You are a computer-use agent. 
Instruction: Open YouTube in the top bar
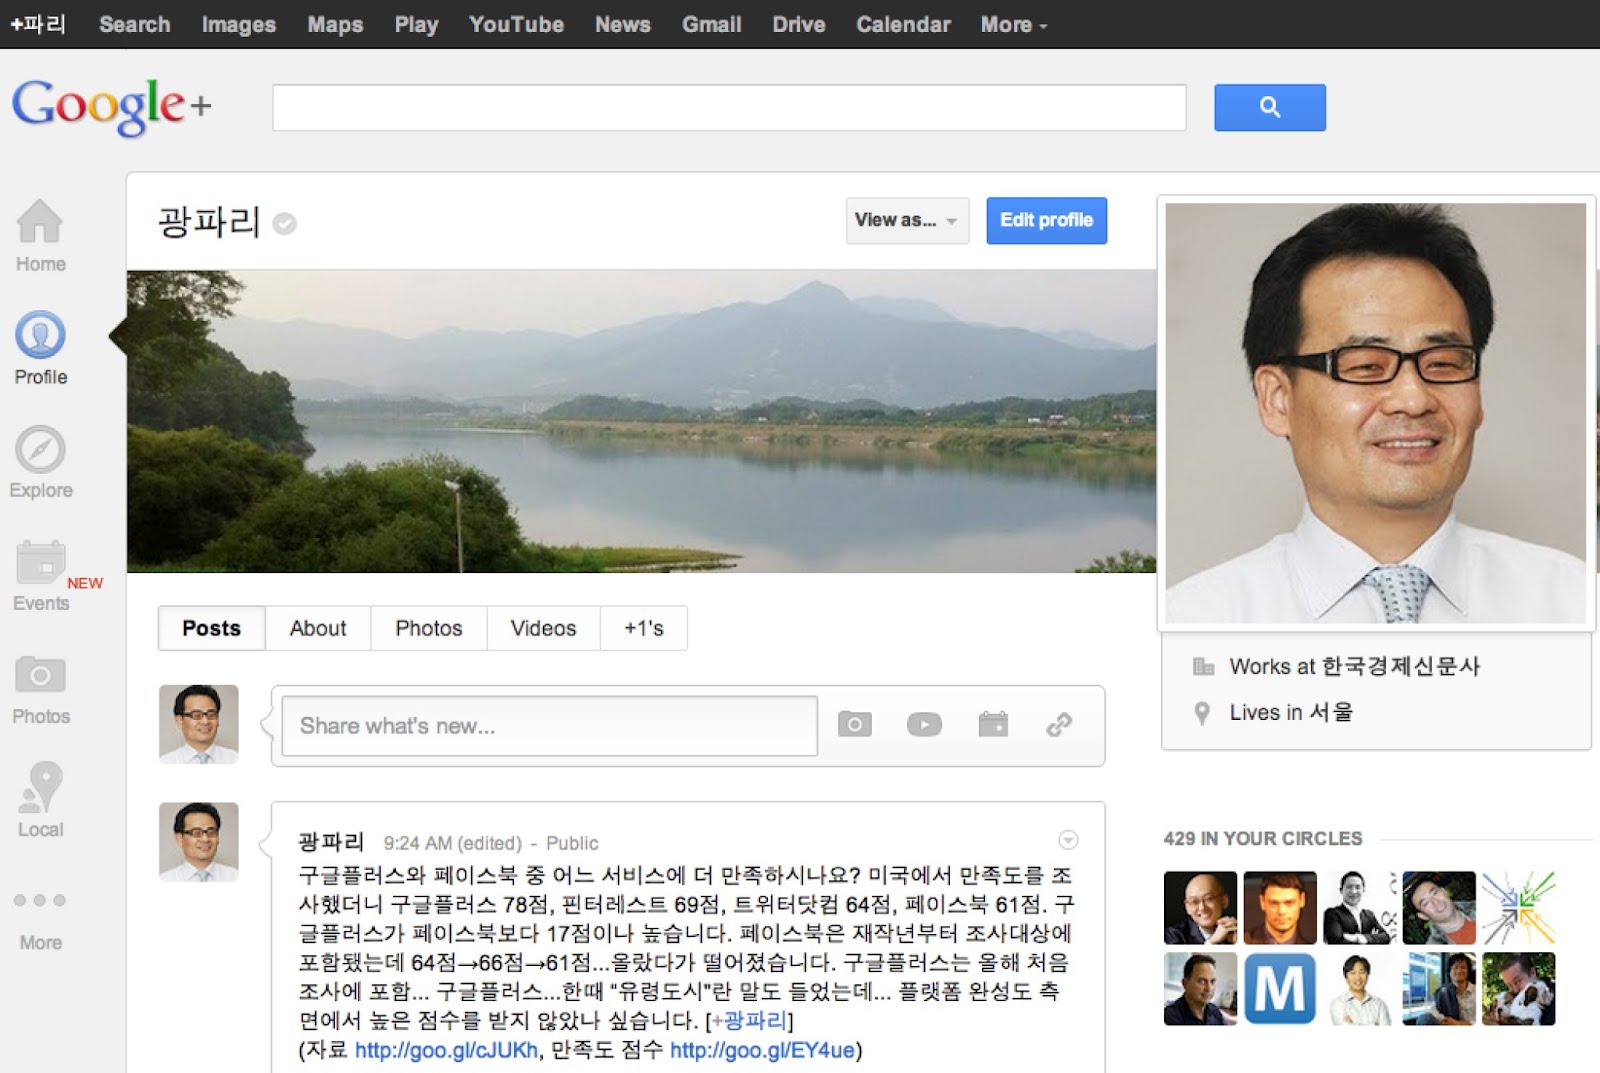pos(516,24)
